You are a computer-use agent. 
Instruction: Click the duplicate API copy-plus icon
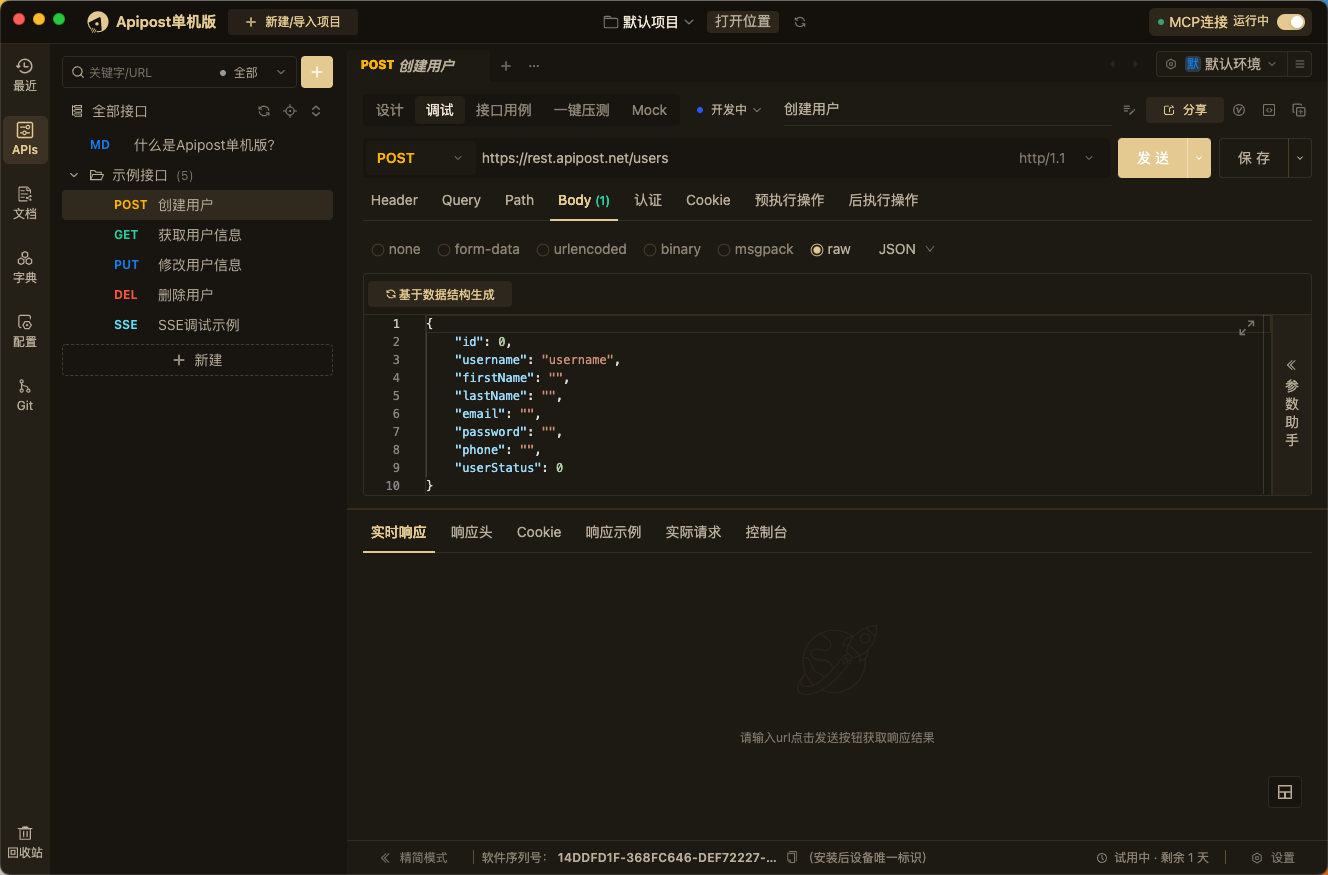[x=1299, y=110]
